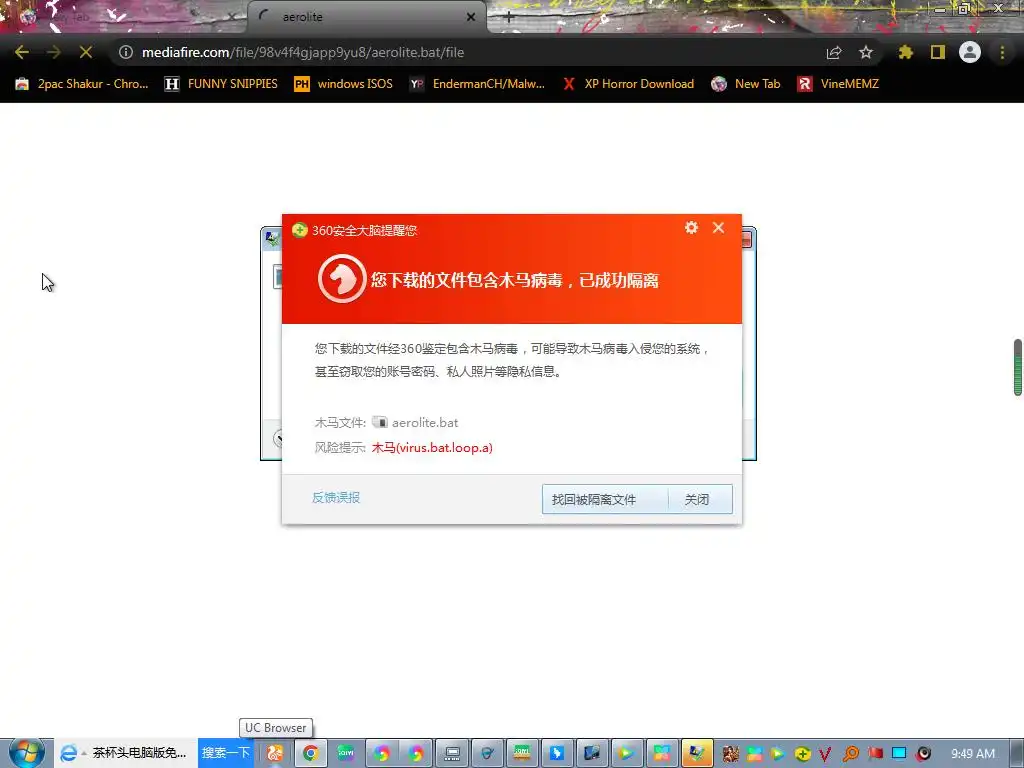Click the Internet Explorer icon in taskbar
1024x768 pixels.
coord(67,753)
